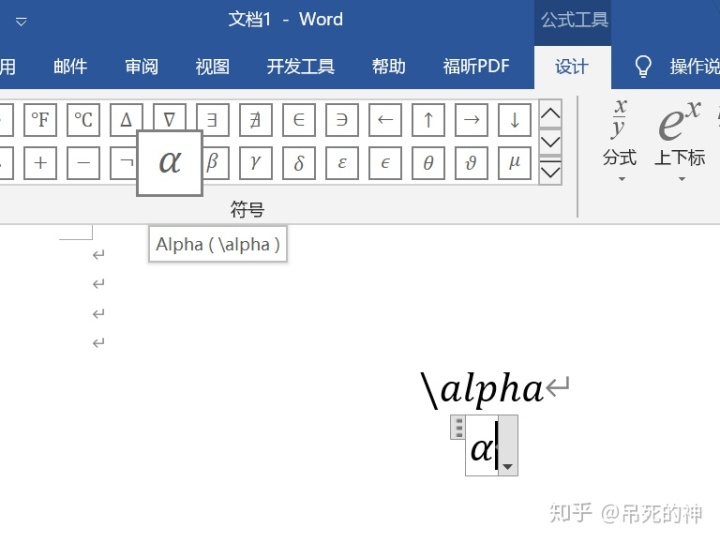Insert the theta symbol
This screenshot has width=720, height=543.
pos(428,163)
